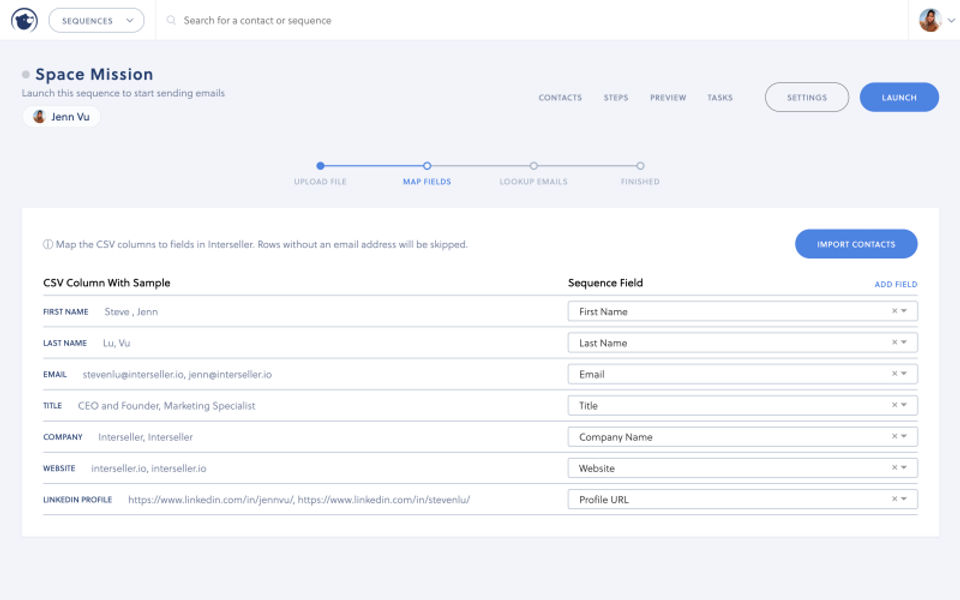Click the grey sequence status dot
Screen dimensions: 960x600
click(26, 75)
